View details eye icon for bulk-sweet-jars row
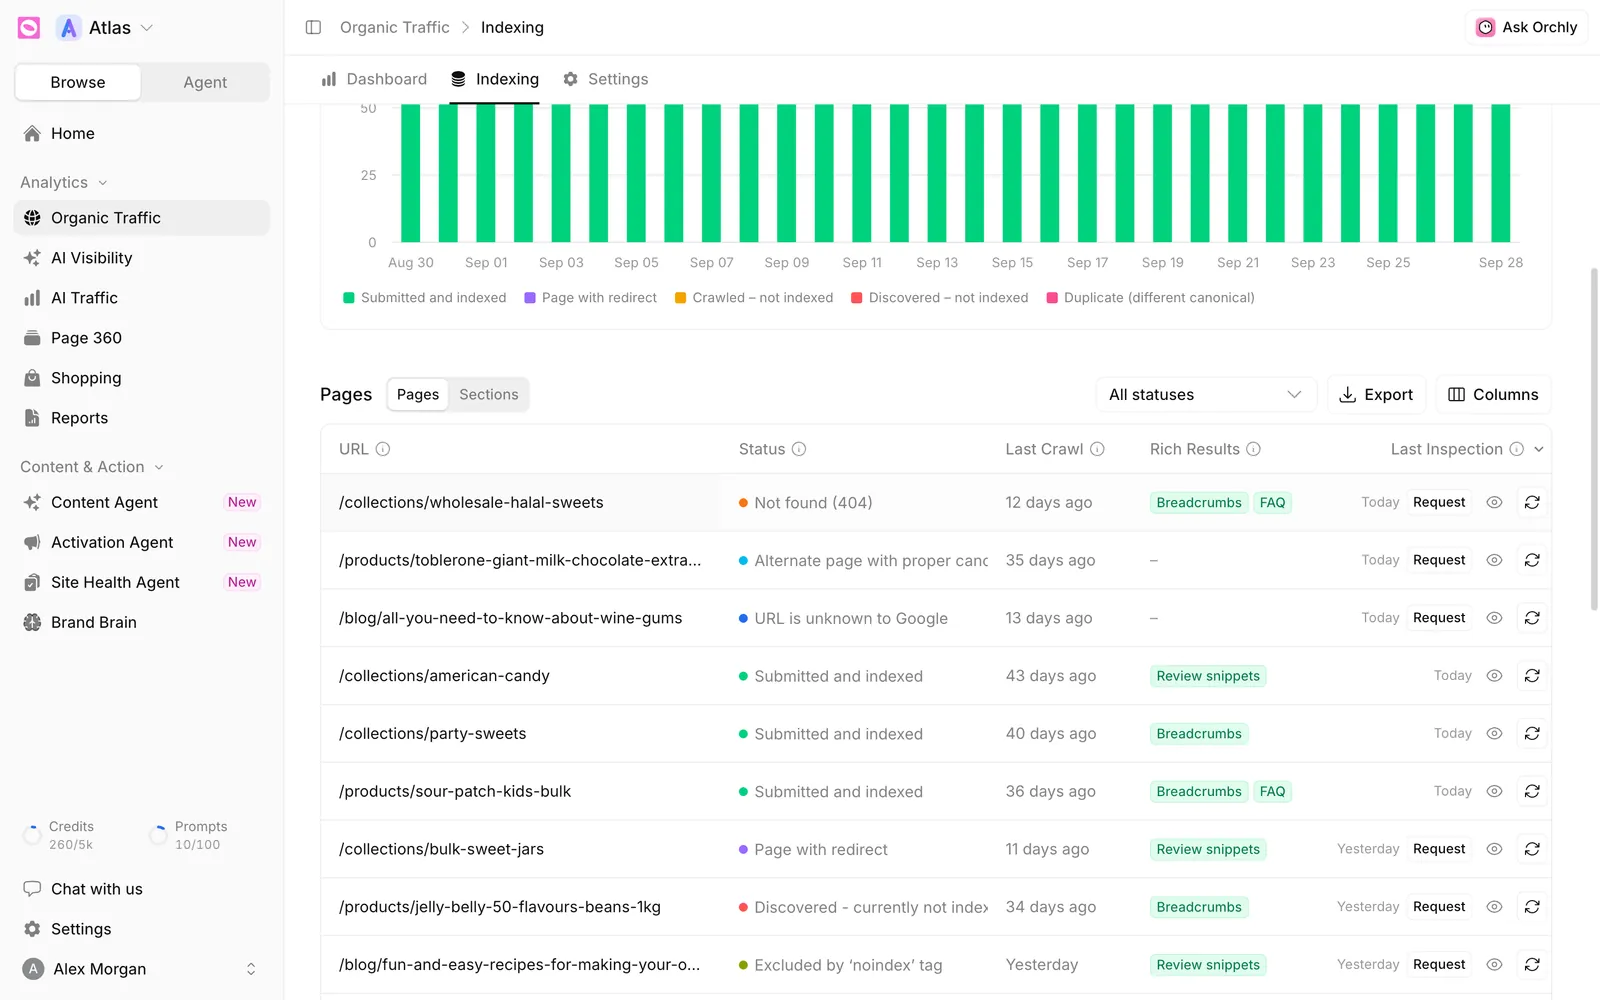This screenshot has width=1600, height=1000. click(1494, 849)
